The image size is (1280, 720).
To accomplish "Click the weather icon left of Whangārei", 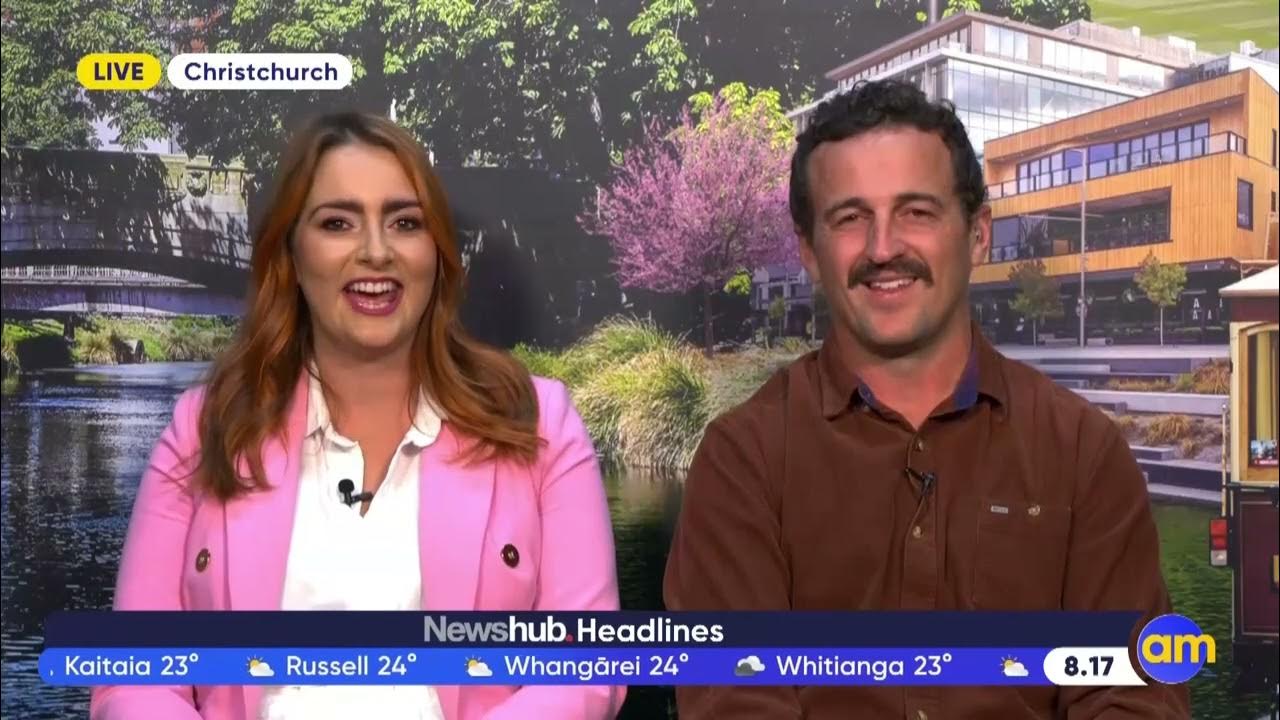I will [478, 667].
